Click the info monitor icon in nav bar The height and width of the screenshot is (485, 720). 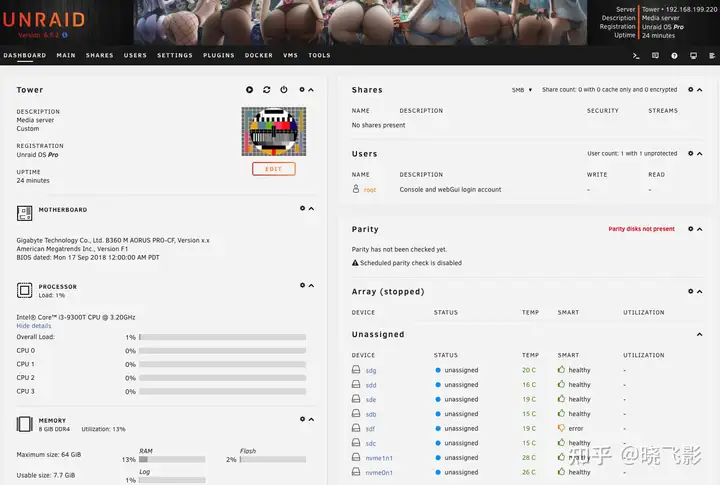click(693, 56)
